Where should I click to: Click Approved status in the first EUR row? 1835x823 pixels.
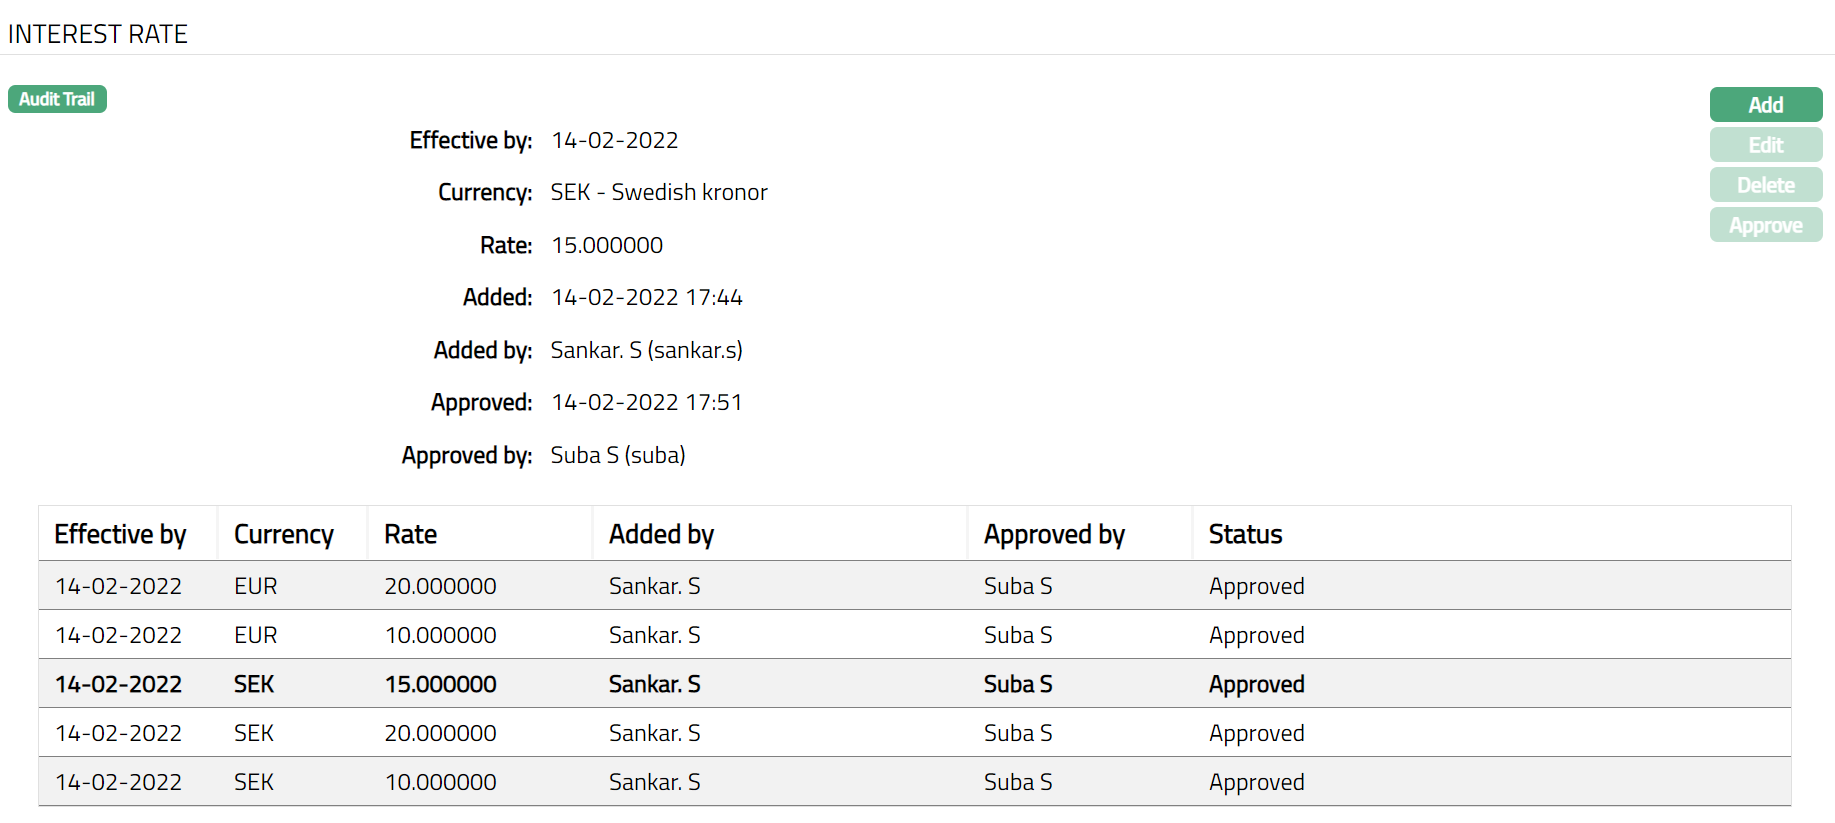tap(1256, 586)
